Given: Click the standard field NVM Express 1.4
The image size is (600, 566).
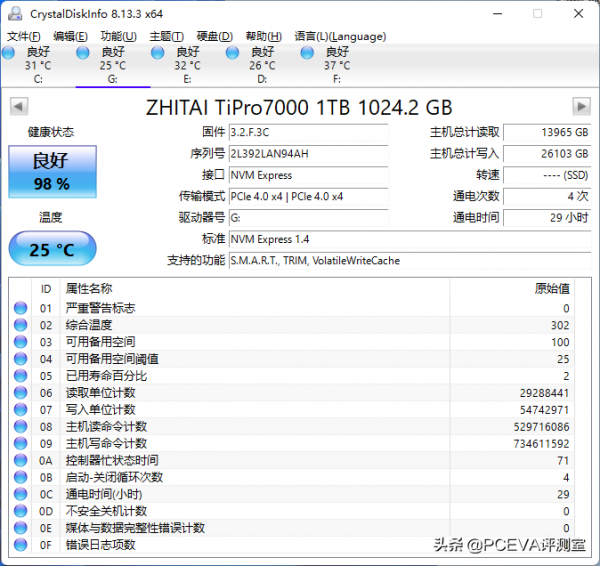Looking at the screenshot, I should (410, 240).
